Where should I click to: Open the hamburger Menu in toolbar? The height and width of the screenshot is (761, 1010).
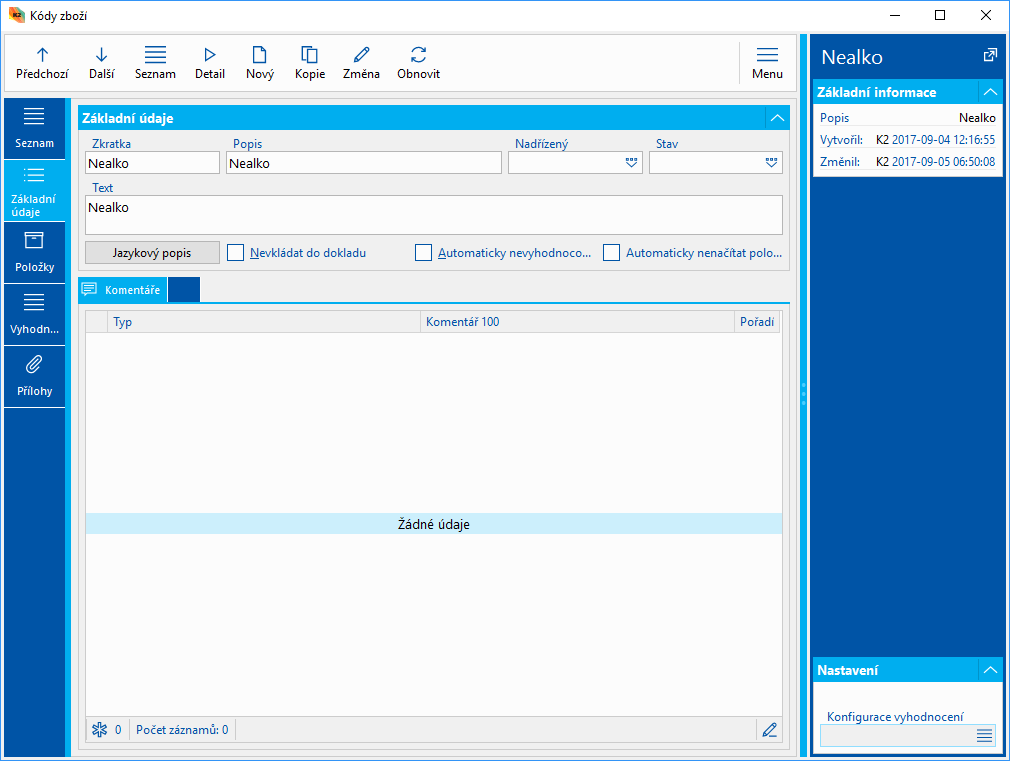click(767, 62)
